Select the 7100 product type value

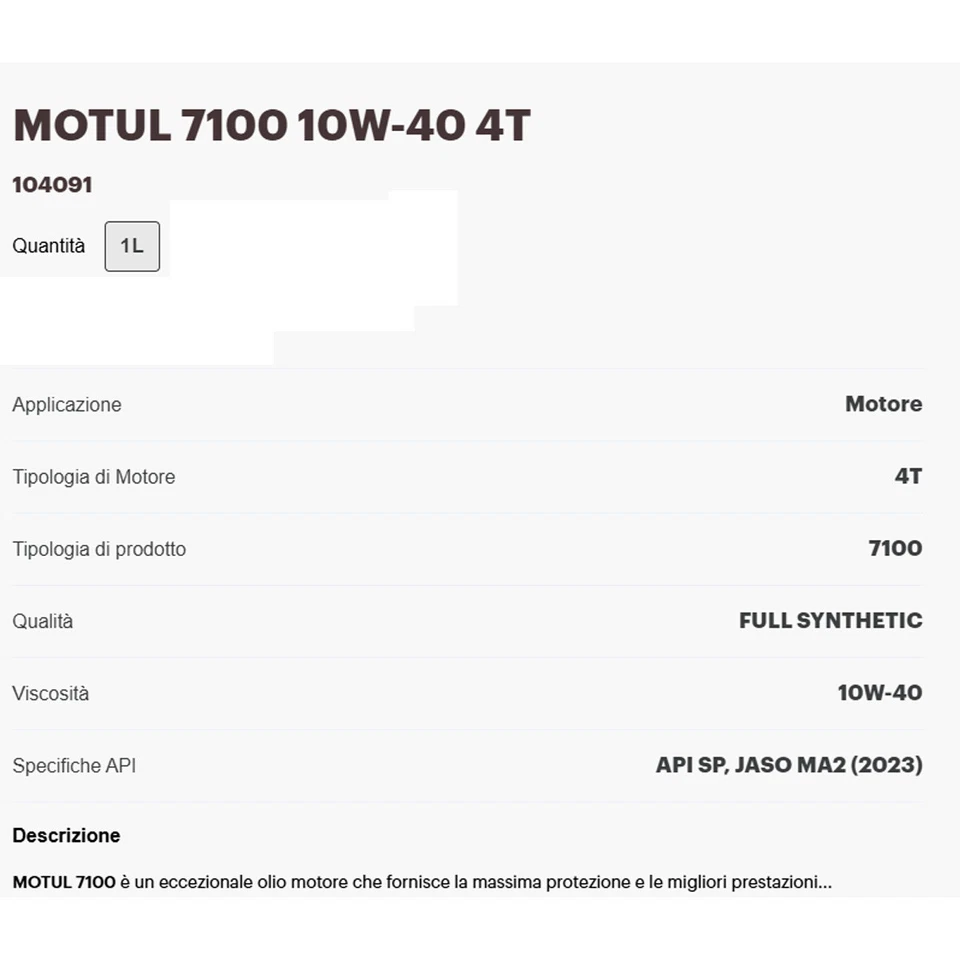[893, 548]
